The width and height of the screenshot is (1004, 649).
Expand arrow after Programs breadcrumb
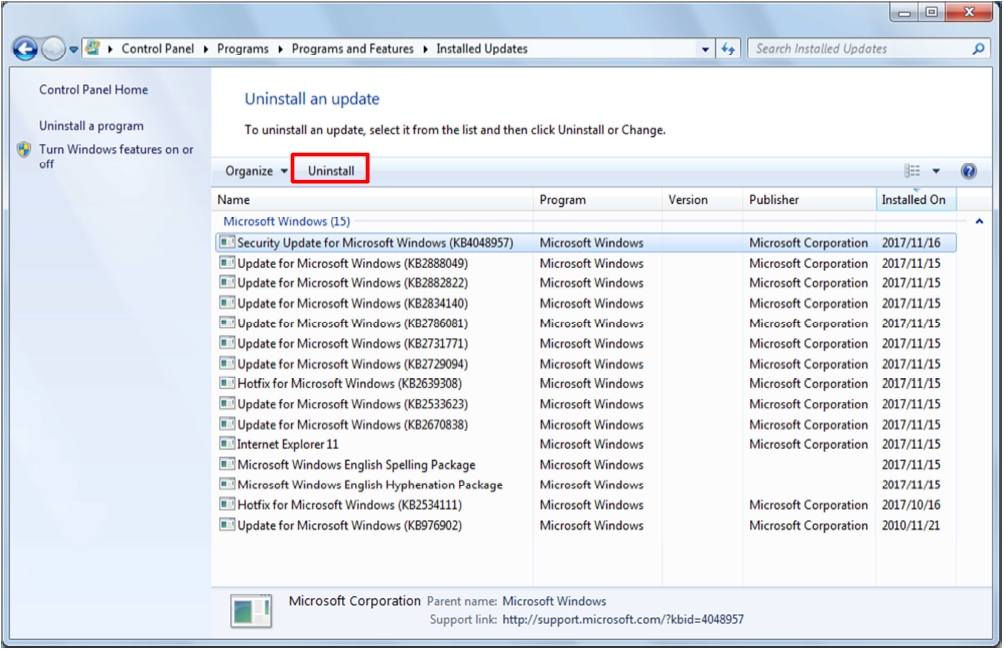click(x=280, y=49)
